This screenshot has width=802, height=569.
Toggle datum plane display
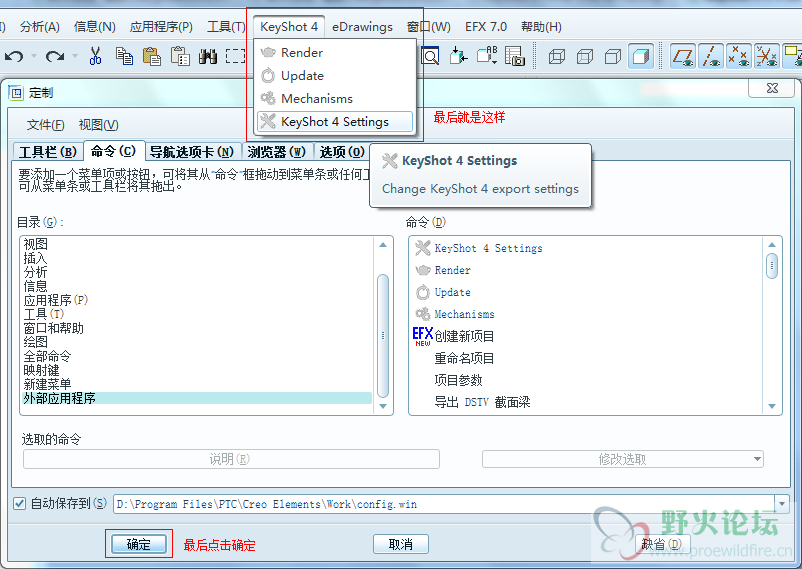click(683, 56)
